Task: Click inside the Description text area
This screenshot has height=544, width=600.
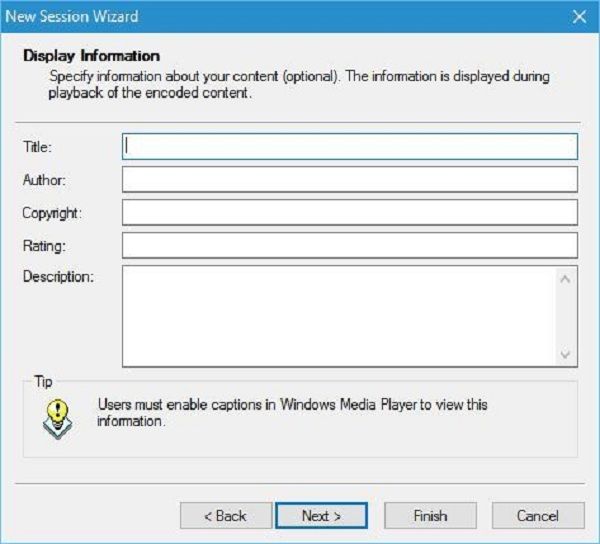Action: click(338, 316)
